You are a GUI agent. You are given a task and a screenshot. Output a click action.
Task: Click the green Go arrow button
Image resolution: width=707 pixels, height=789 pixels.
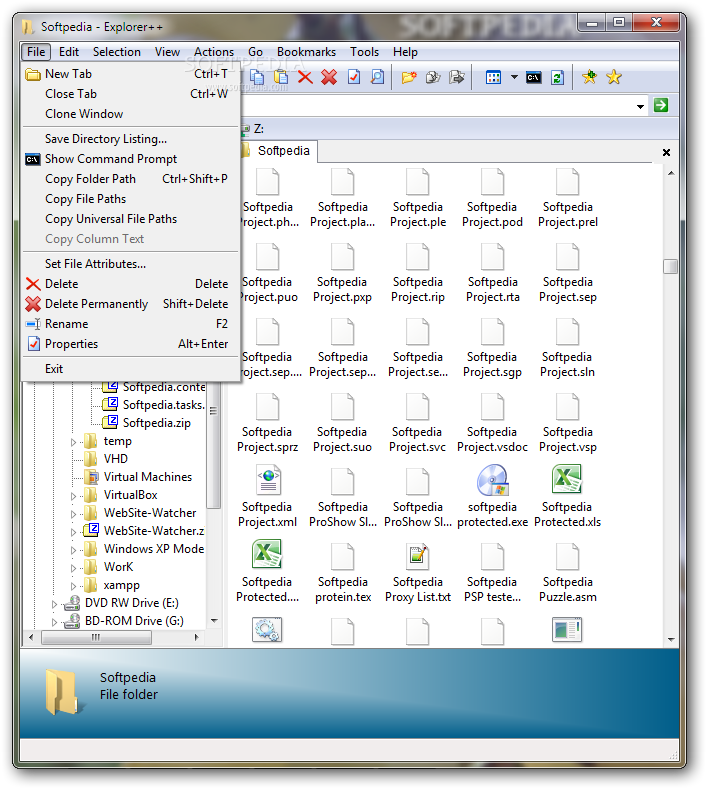661,105
